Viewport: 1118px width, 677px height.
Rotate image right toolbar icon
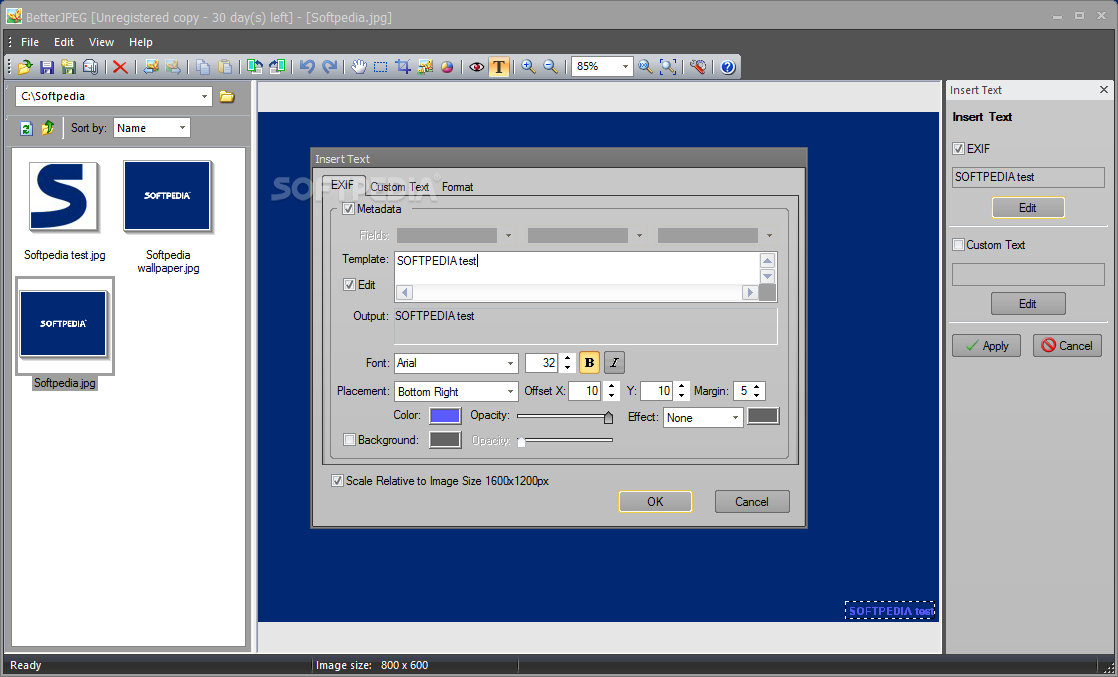click(277, 67)
